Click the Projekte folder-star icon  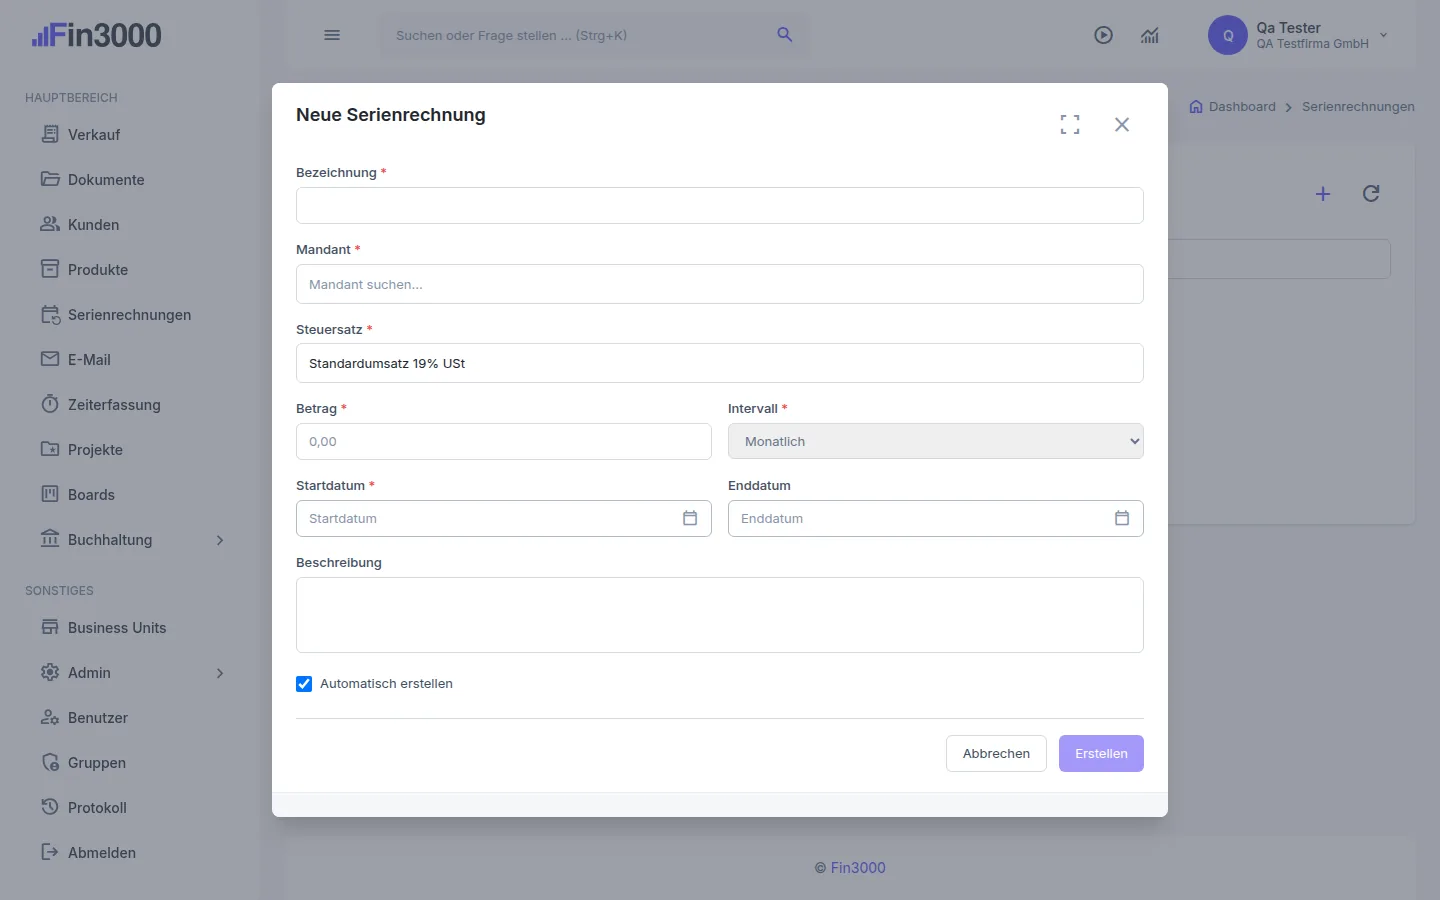[x=50, y=449]
